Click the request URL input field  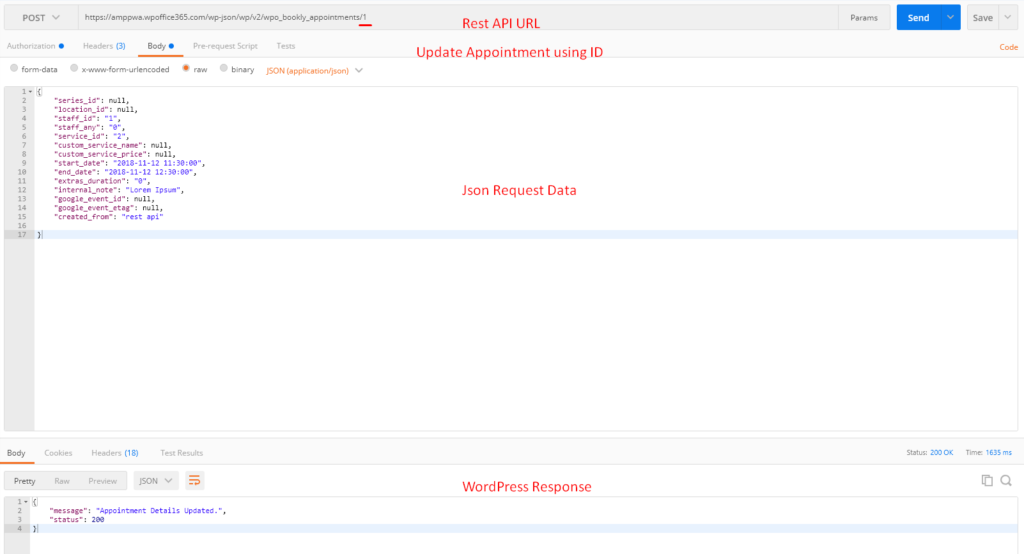[458, 18]
